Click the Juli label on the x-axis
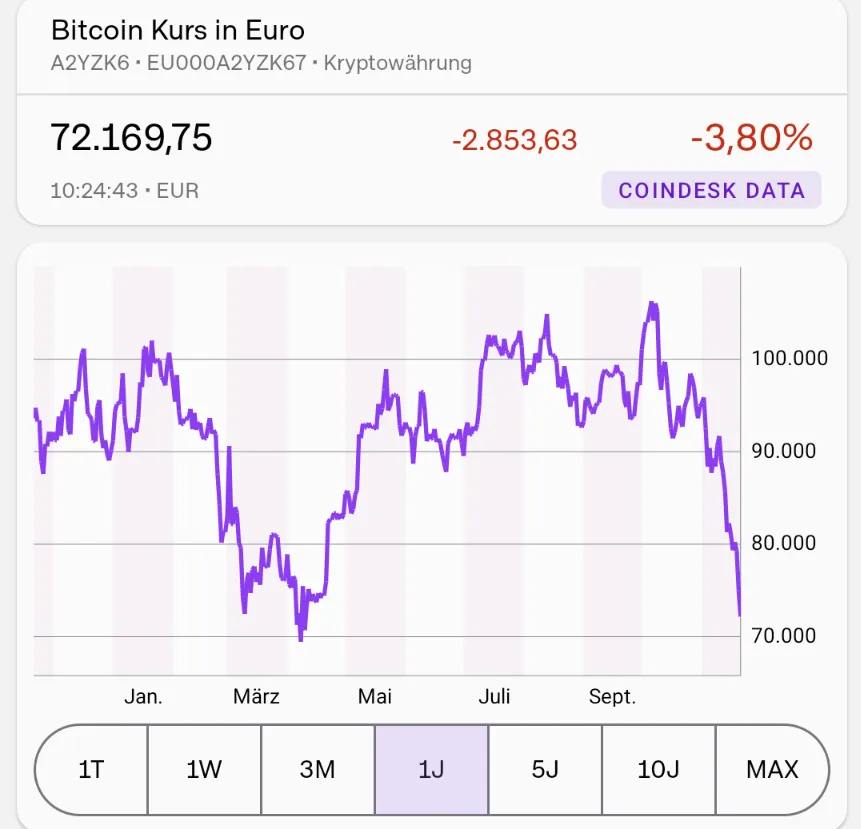The height and width of the screenshot is (829, 861). [494, 697]
